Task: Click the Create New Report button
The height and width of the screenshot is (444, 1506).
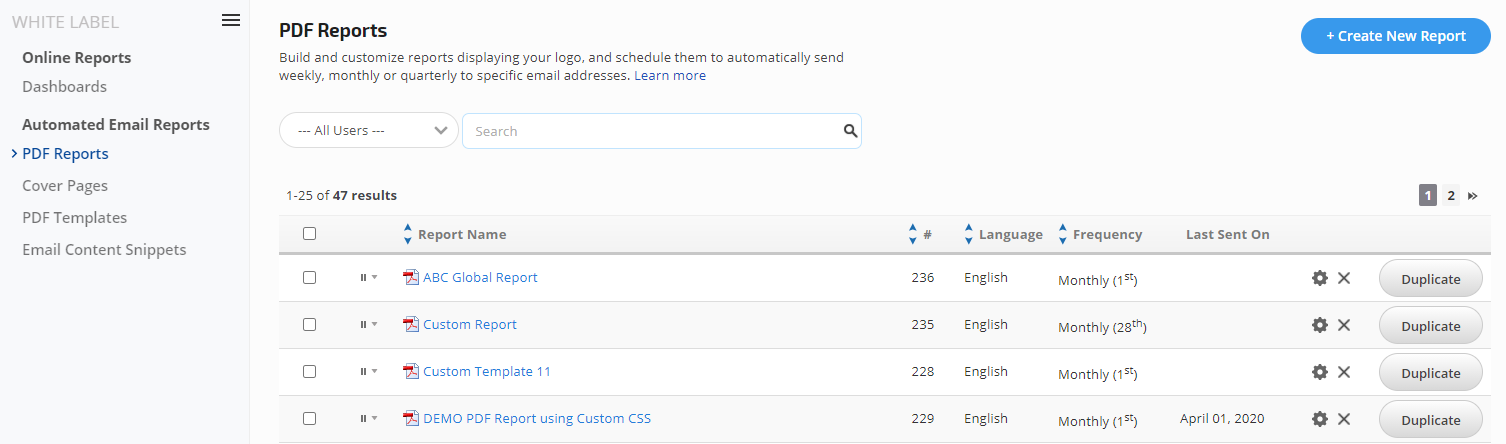Action: (x=1395, y=36)
